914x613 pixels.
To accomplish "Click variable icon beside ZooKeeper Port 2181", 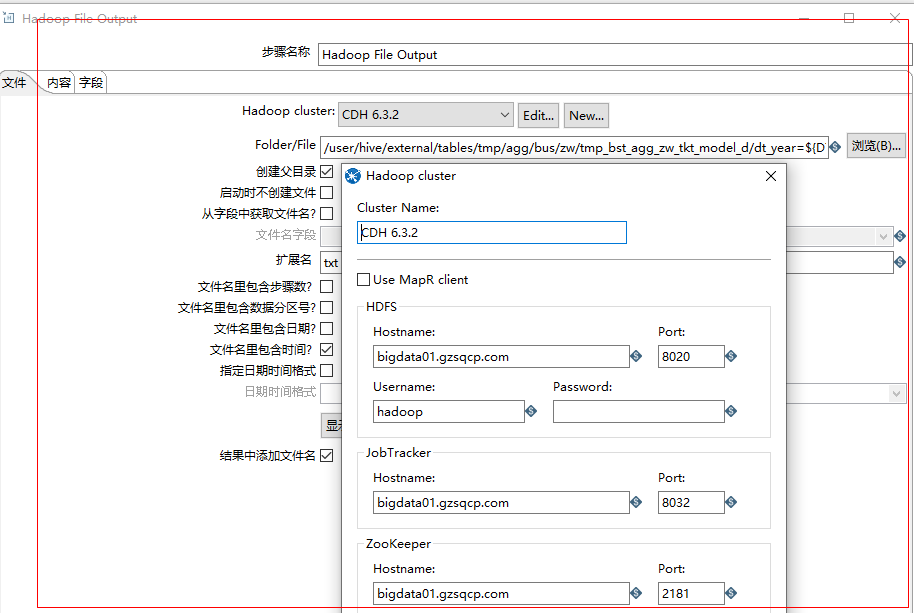I will click(731, 593).
